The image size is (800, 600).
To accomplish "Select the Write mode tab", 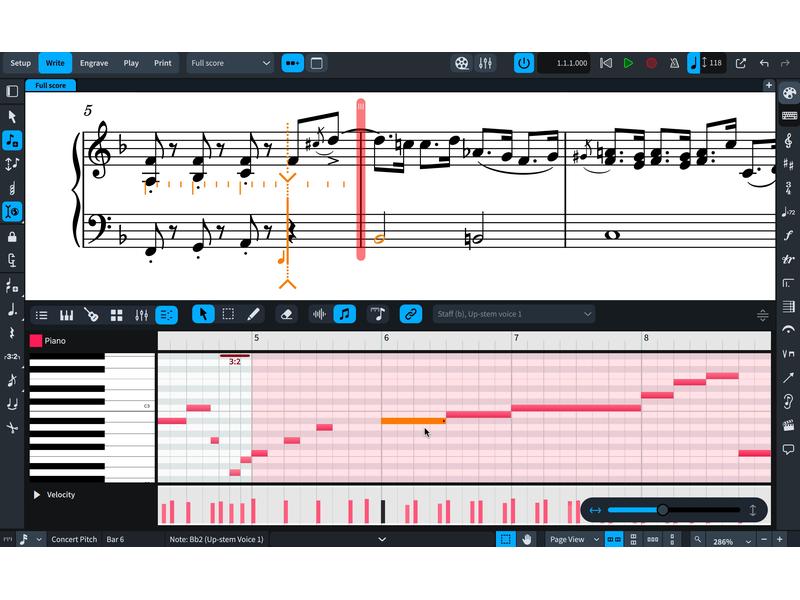I will (x=55, y=63).
